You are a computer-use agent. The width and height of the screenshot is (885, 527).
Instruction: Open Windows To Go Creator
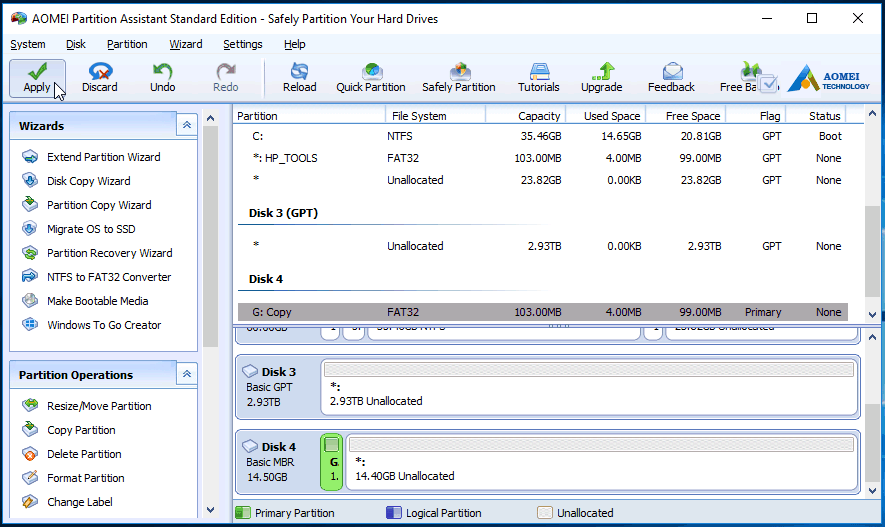[104, 325]
